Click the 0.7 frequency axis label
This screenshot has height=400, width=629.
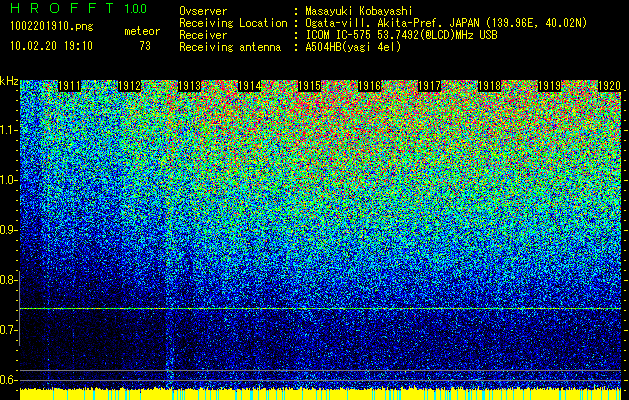[x=8, y=330]
